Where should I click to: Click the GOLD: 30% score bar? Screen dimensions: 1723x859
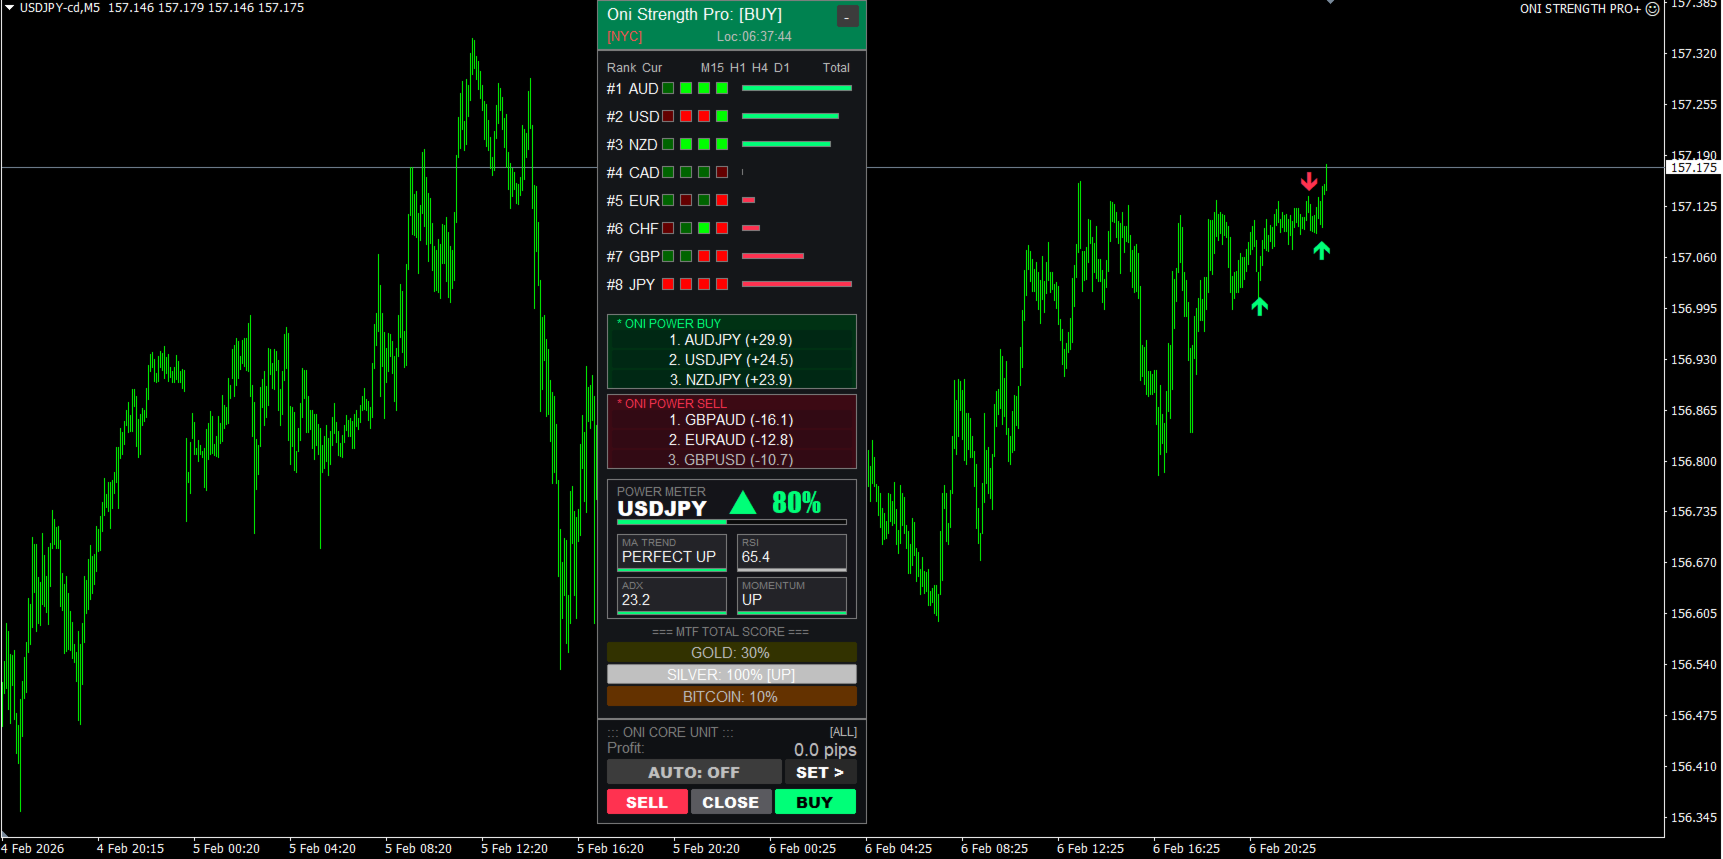(x=732, y=652)
